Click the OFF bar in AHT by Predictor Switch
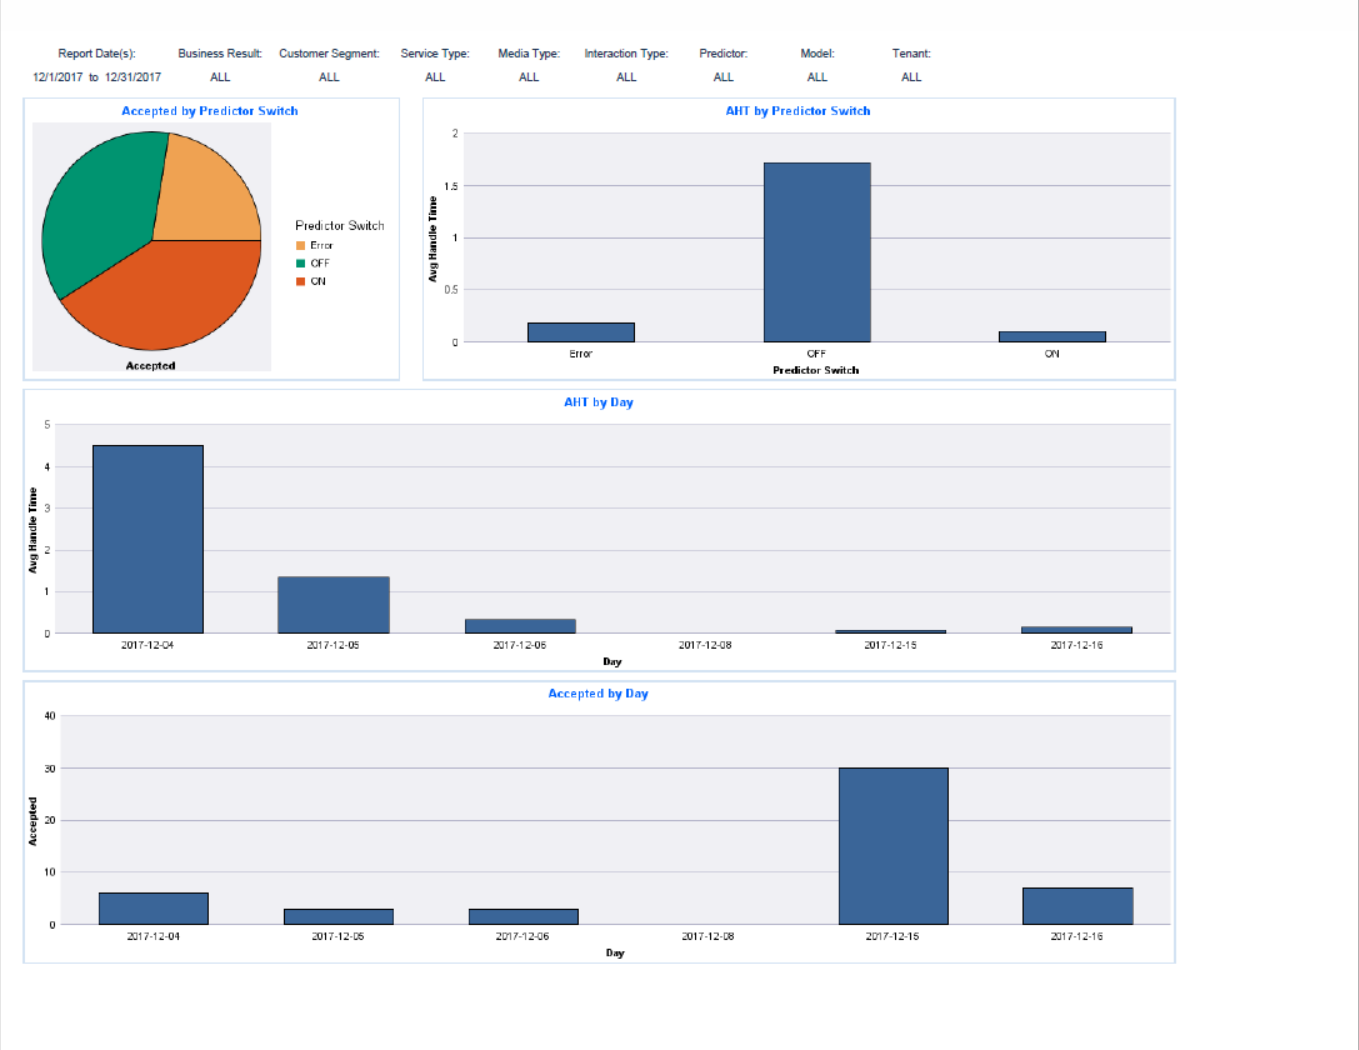Viewport: 1359px width, 1050px height. 817,252
